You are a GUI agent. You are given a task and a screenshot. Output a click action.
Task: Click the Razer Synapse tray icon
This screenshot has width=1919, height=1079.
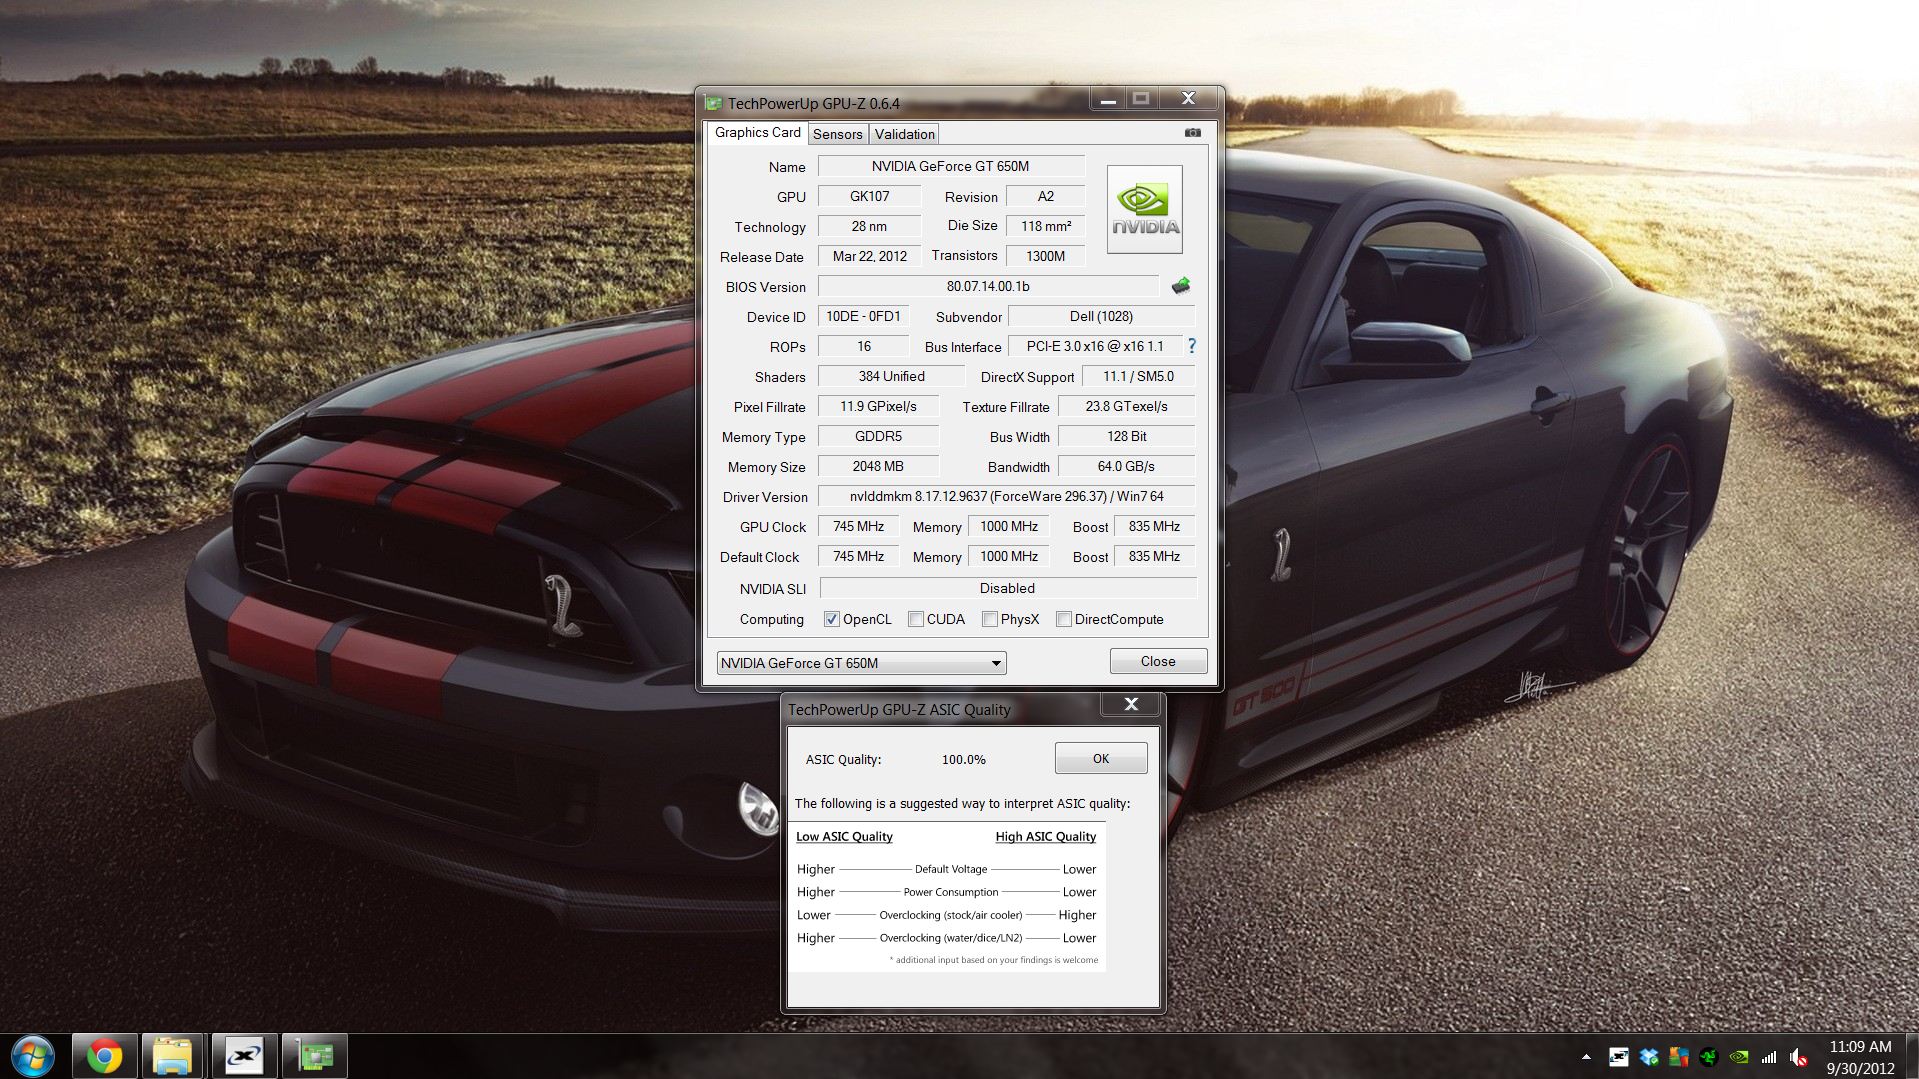(1709, 1056)
